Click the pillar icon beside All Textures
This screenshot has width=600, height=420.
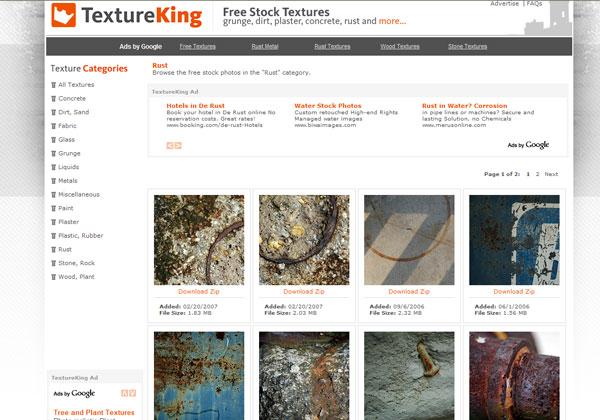point(54,85)
